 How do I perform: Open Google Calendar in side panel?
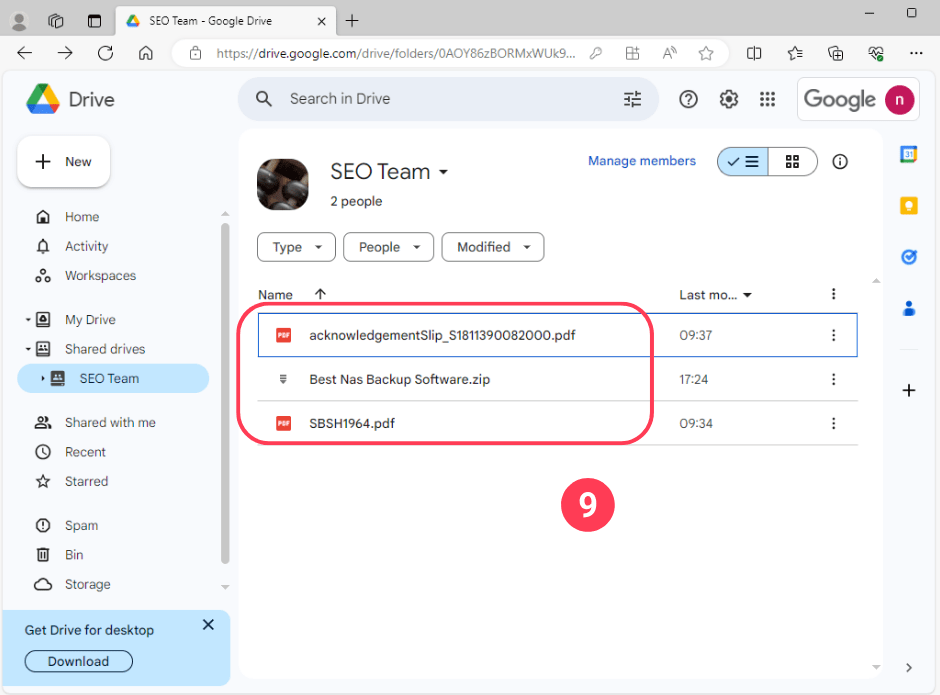908,154
